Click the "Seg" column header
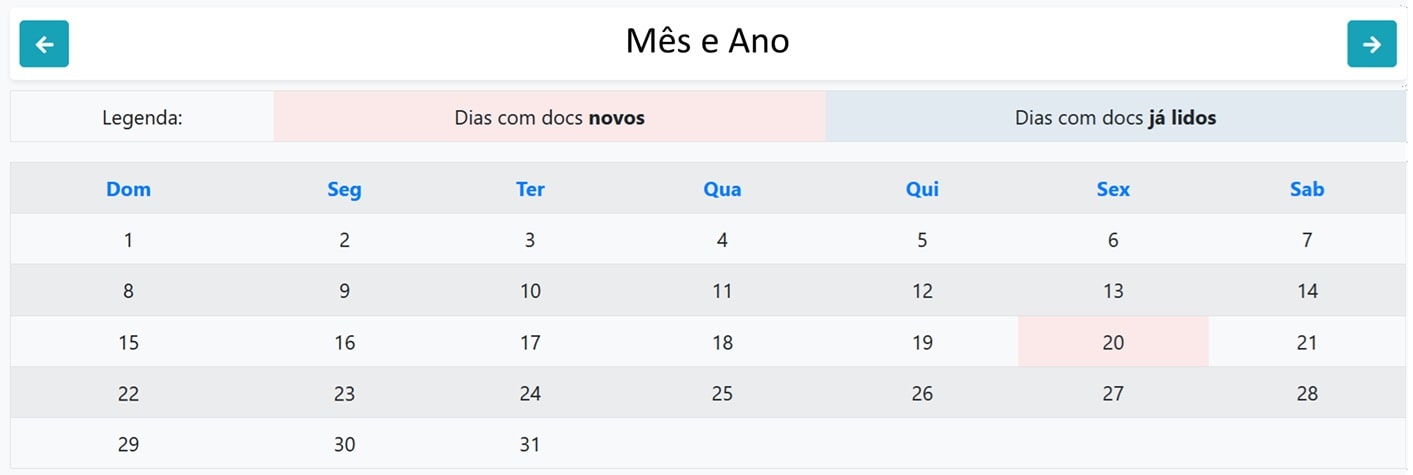 pyautogui.click(x=344, y=189)
